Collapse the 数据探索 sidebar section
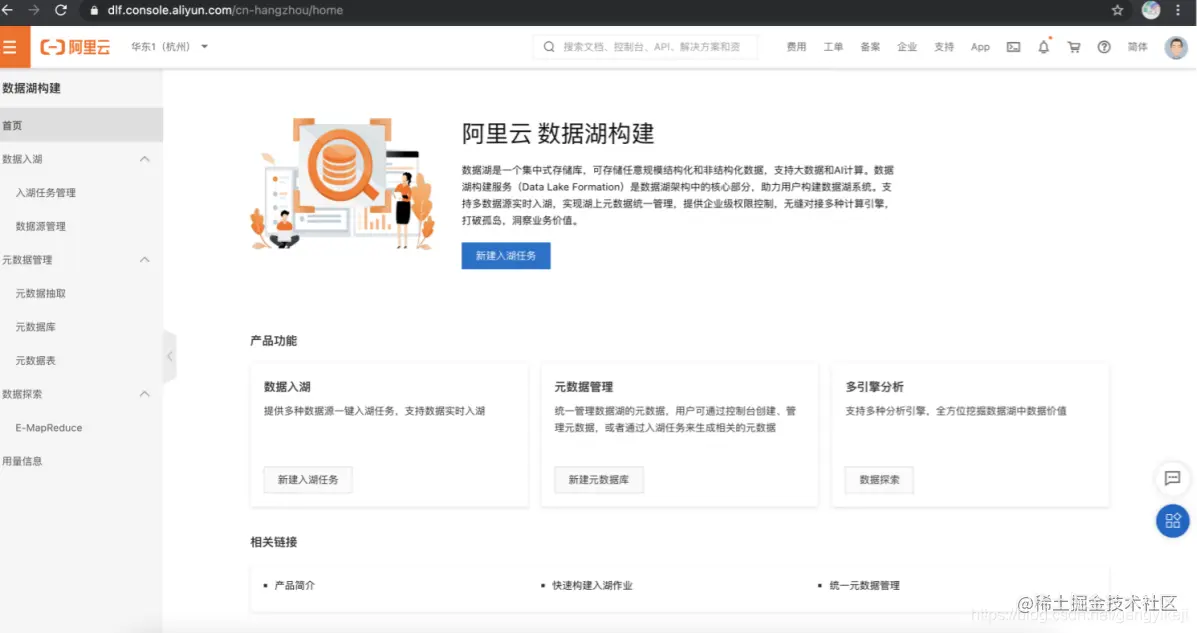This screenshot has width=1197, height=633. point(144,394)
